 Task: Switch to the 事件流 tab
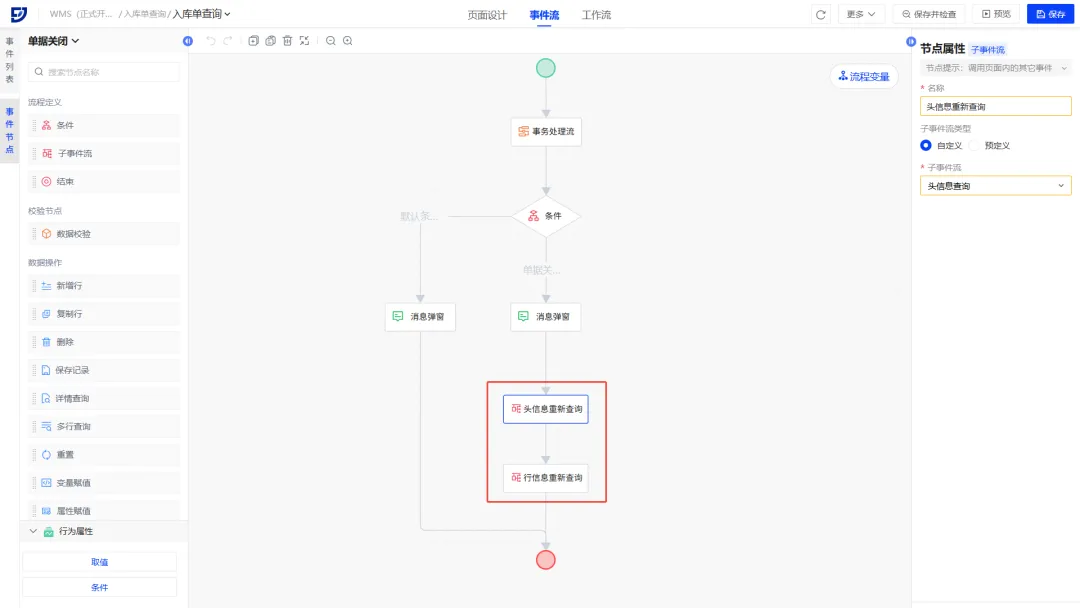pos(544,15)
